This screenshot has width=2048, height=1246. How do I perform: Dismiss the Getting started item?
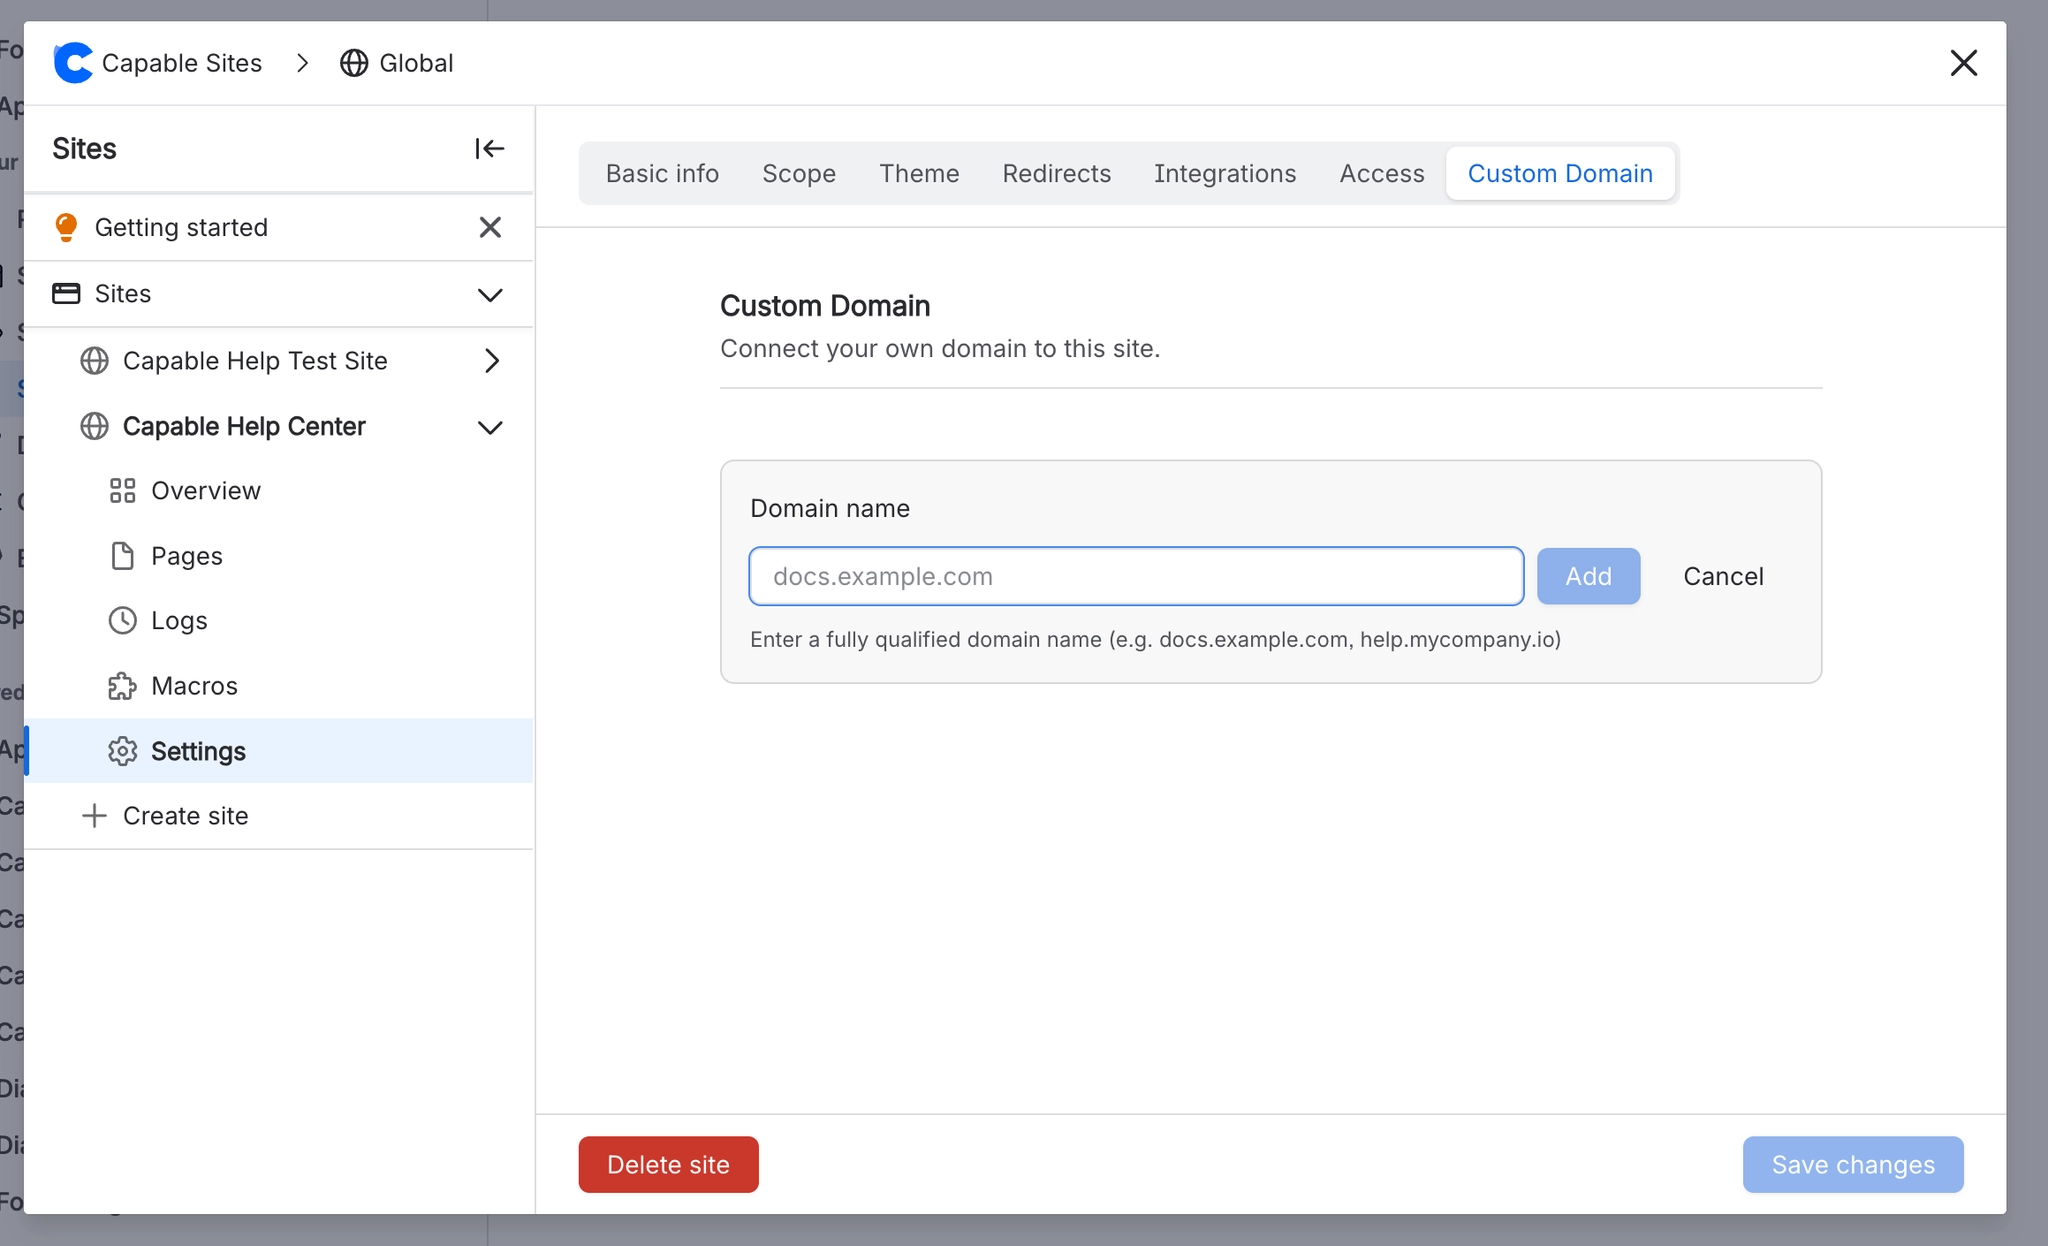coord(490,228)
